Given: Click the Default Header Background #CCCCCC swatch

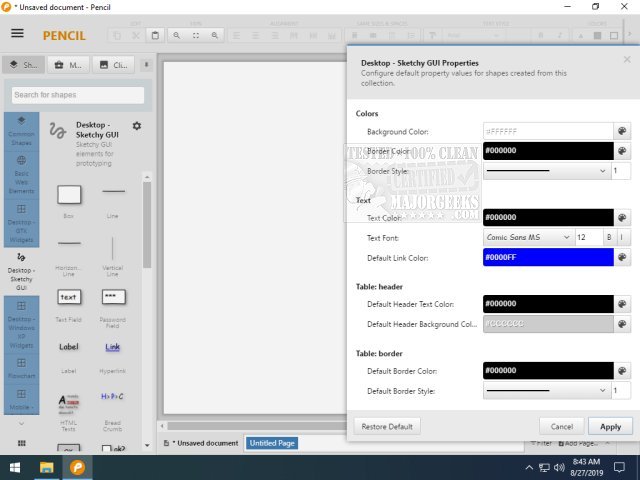Looking at the screenshot, I should pyautogui.click(x=548, y=324).
